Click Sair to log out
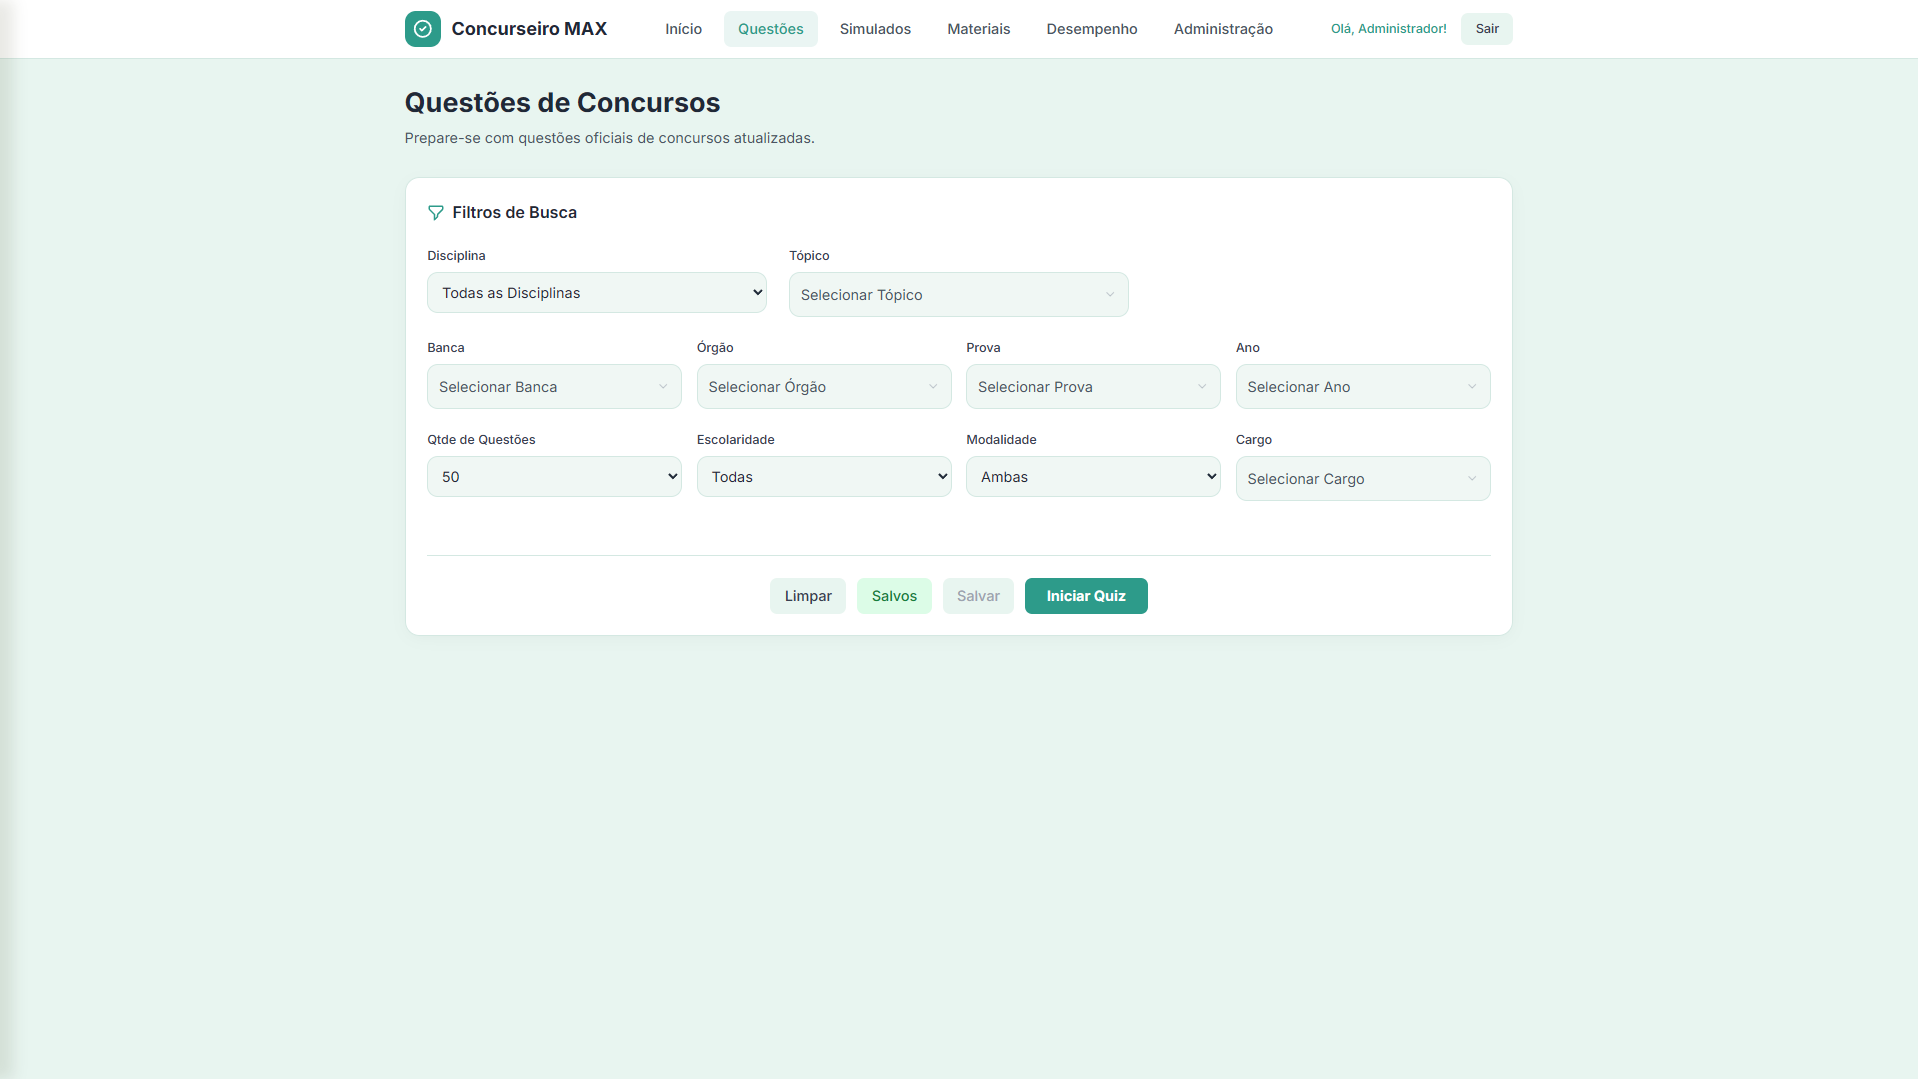Screen dimensions: 1918x1079 point(1486,29)
